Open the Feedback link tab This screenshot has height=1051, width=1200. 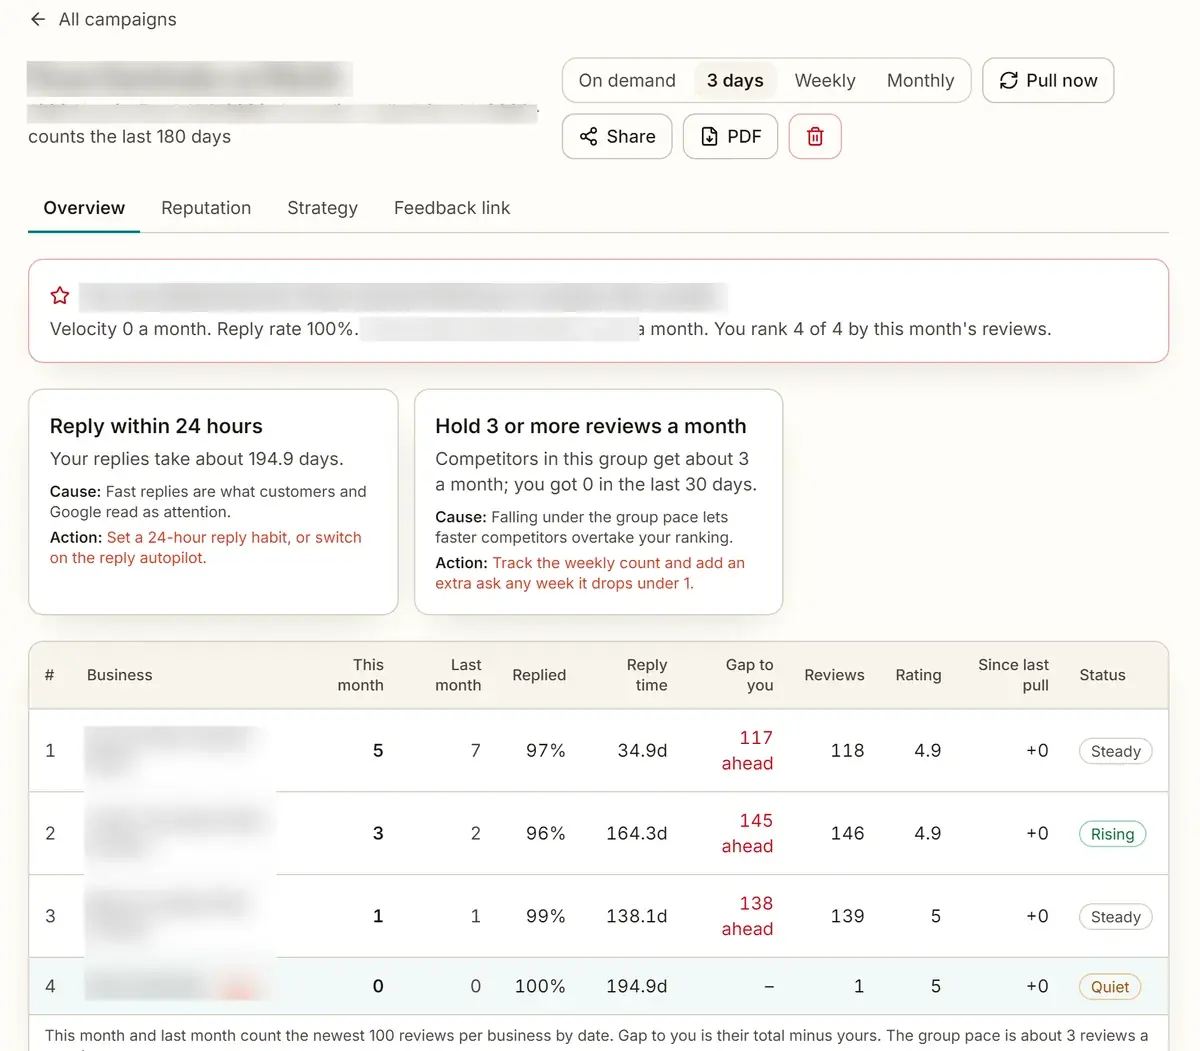[x=452, y=208]
